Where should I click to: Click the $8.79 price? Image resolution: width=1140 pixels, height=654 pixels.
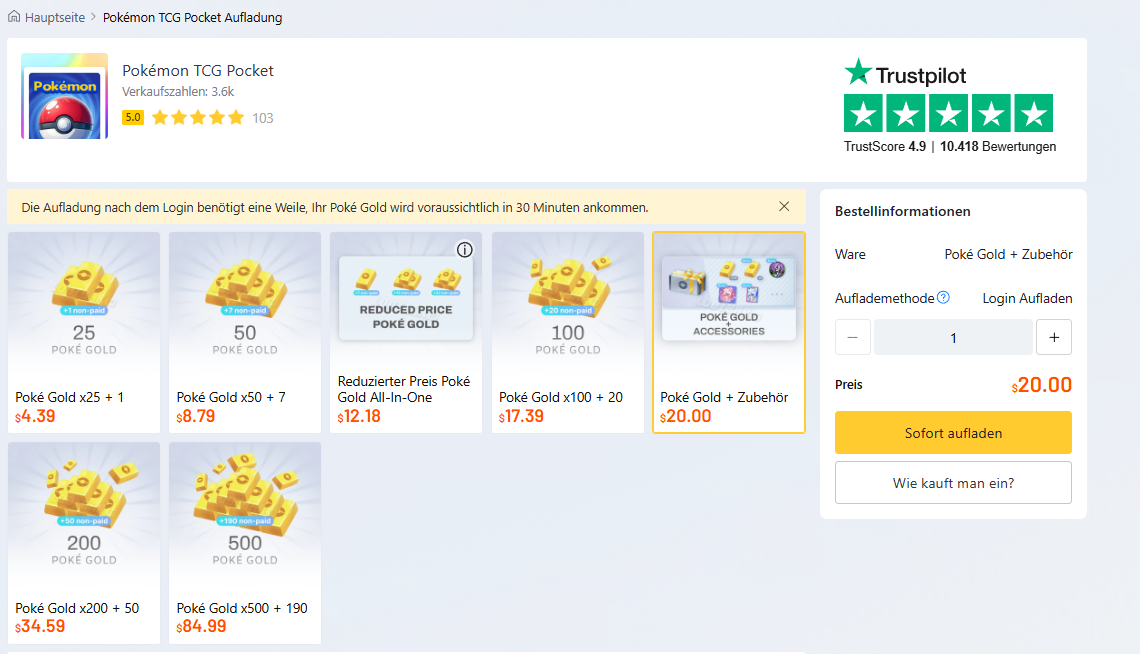coord(196,416)
